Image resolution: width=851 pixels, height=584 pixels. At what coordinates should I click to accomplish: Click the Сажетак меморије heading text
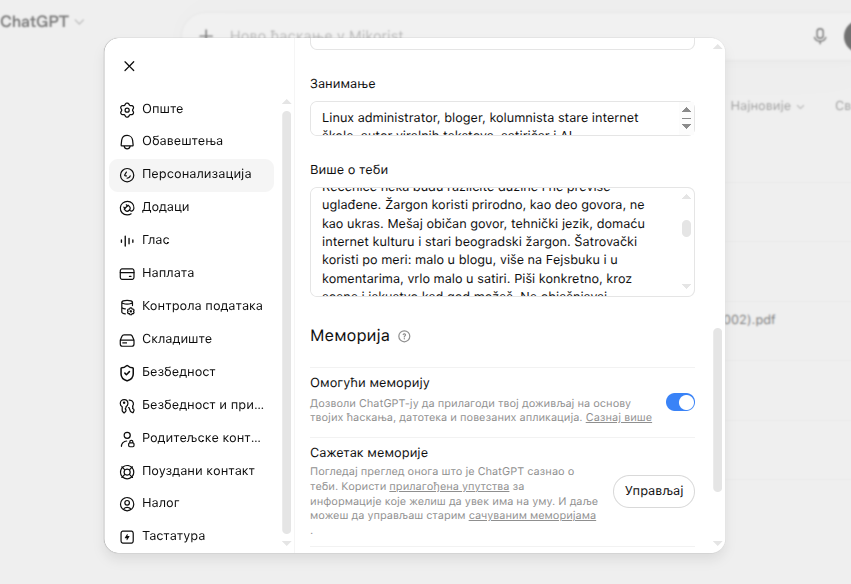[x=369, y=453]
